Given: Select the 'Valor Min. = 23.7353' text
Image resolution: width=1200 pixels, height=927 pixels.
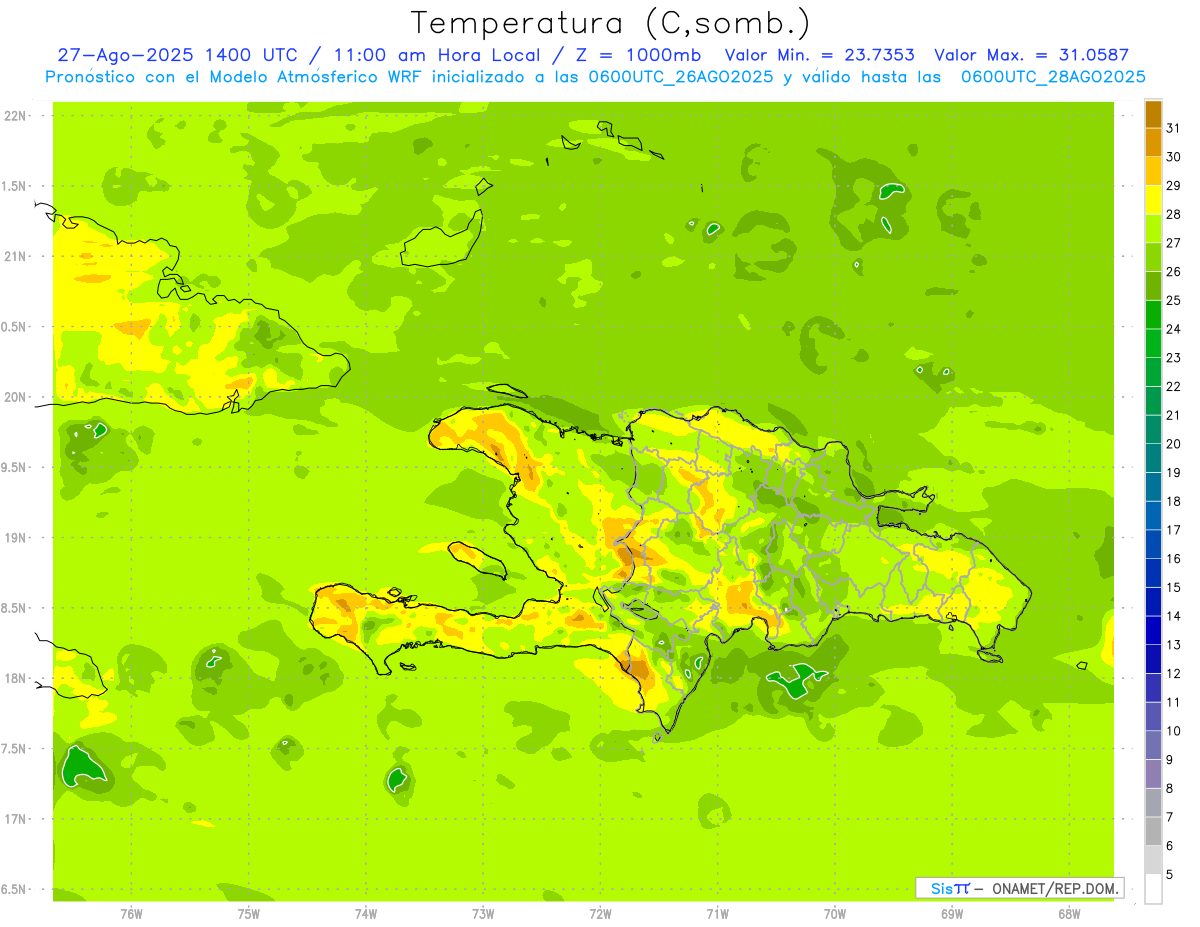Looking at the screenshot, I should 819,55.
